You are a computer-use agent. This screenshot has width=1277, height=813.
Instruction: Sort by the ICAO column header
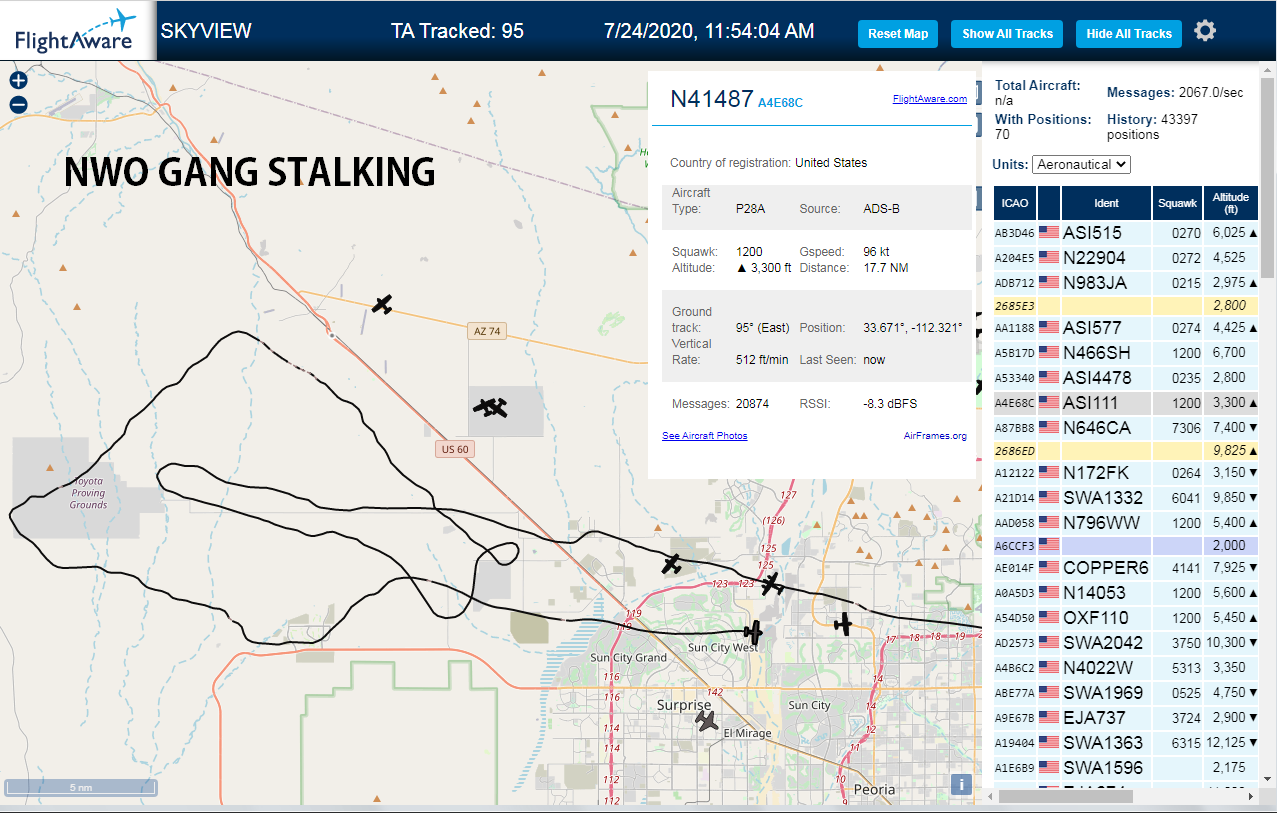(x=1015, y=203)
